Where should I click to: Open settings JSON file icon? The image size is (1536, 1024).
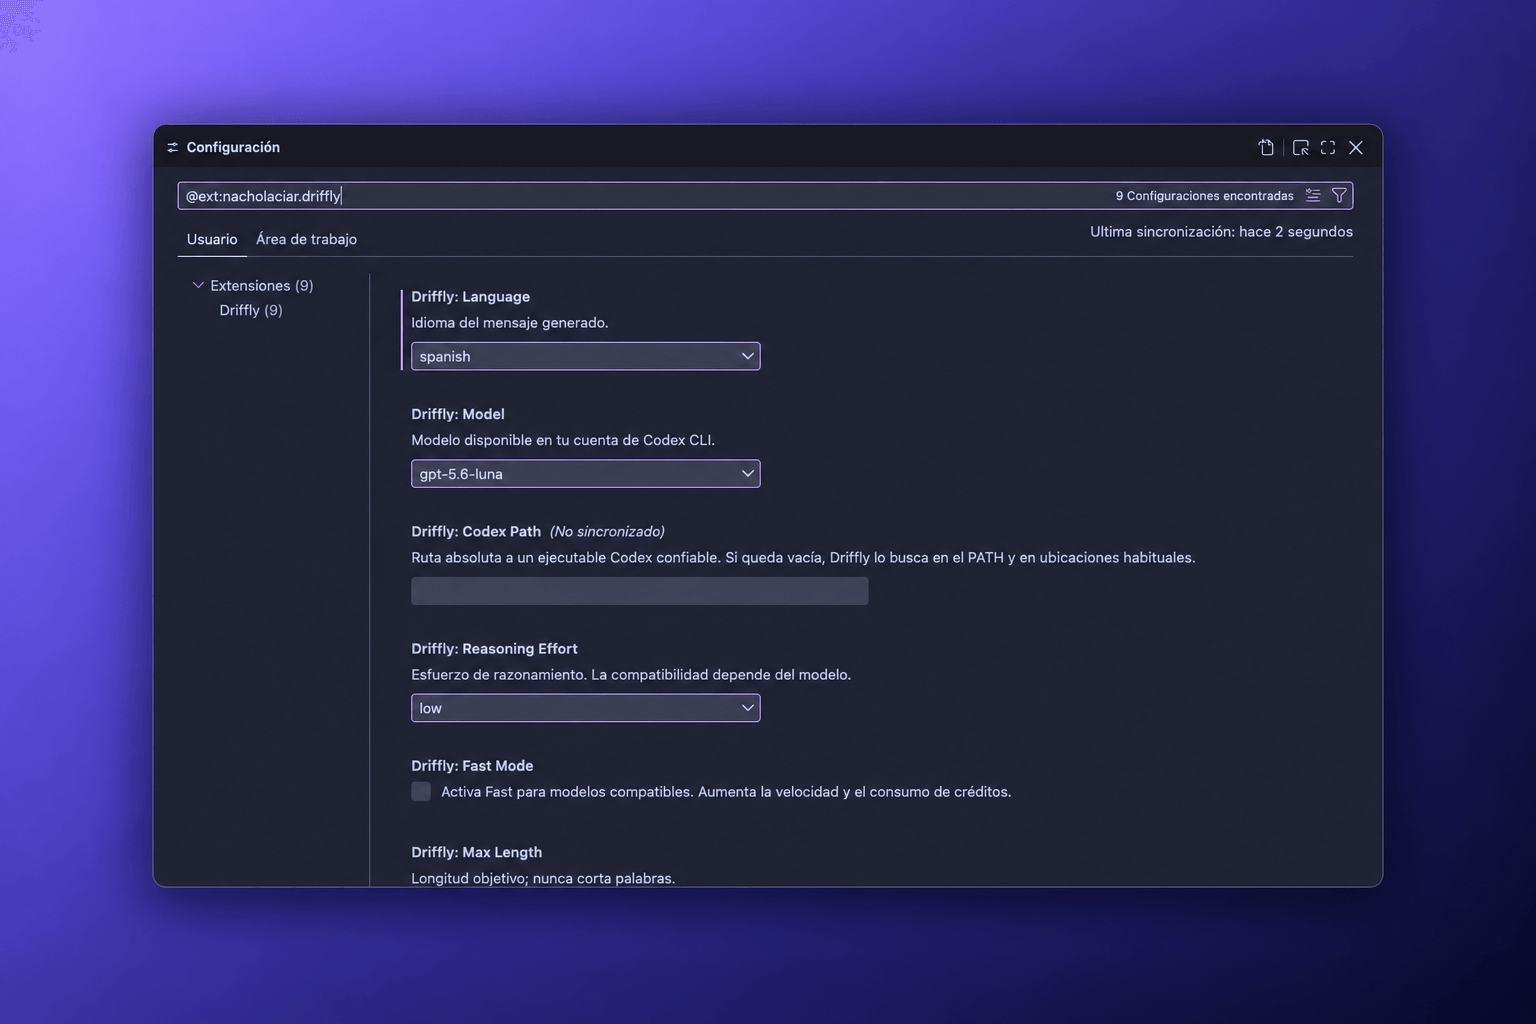click(x=1266, y=147)
